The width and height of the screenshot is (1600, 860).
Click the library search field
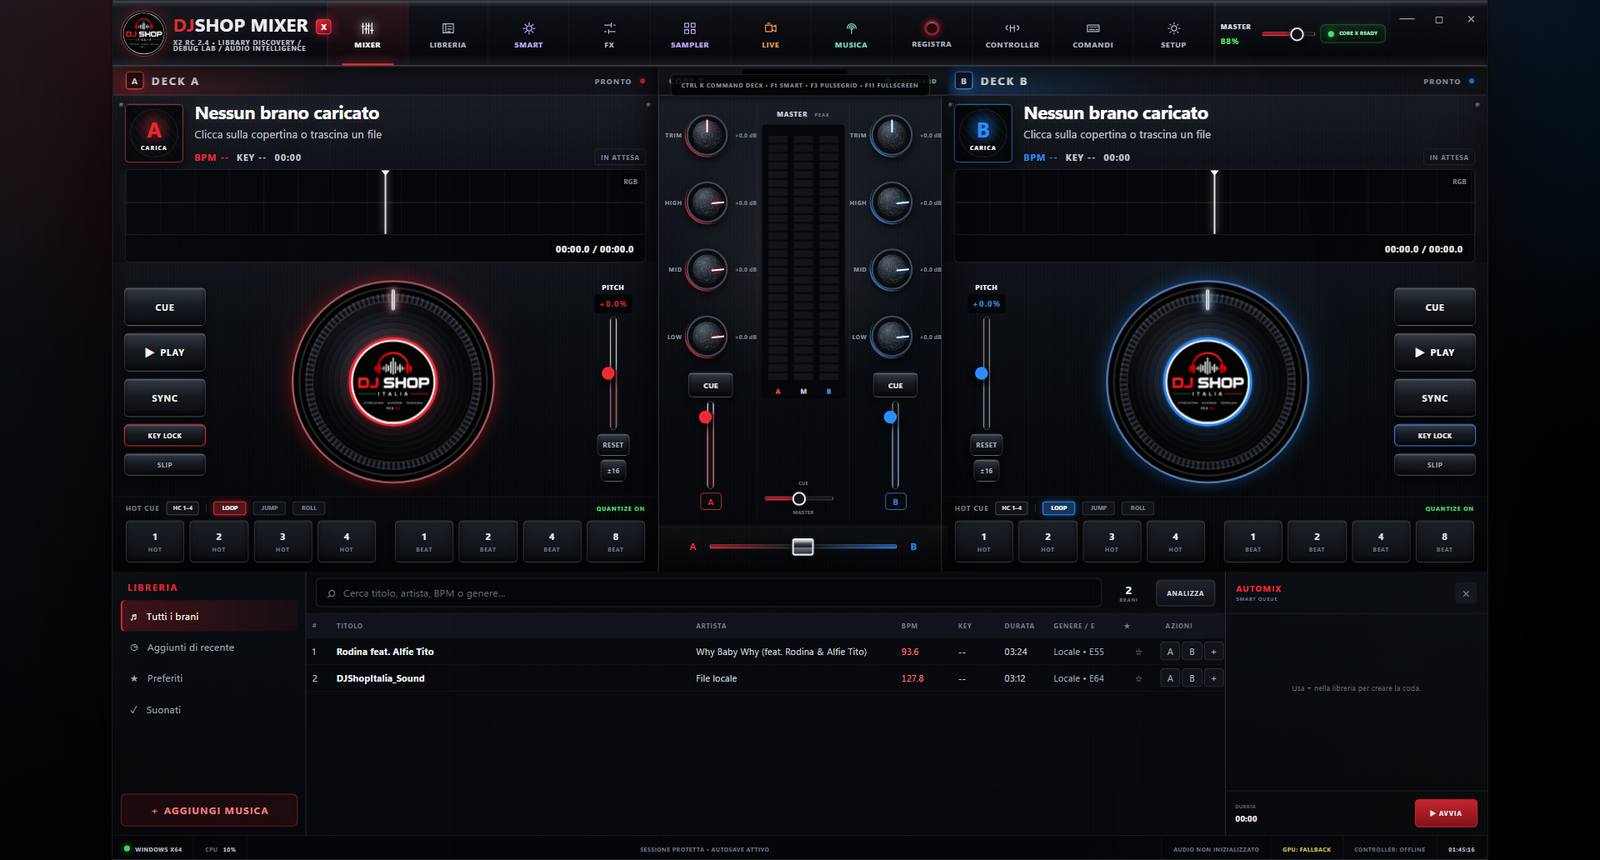[x=708, y=593]
